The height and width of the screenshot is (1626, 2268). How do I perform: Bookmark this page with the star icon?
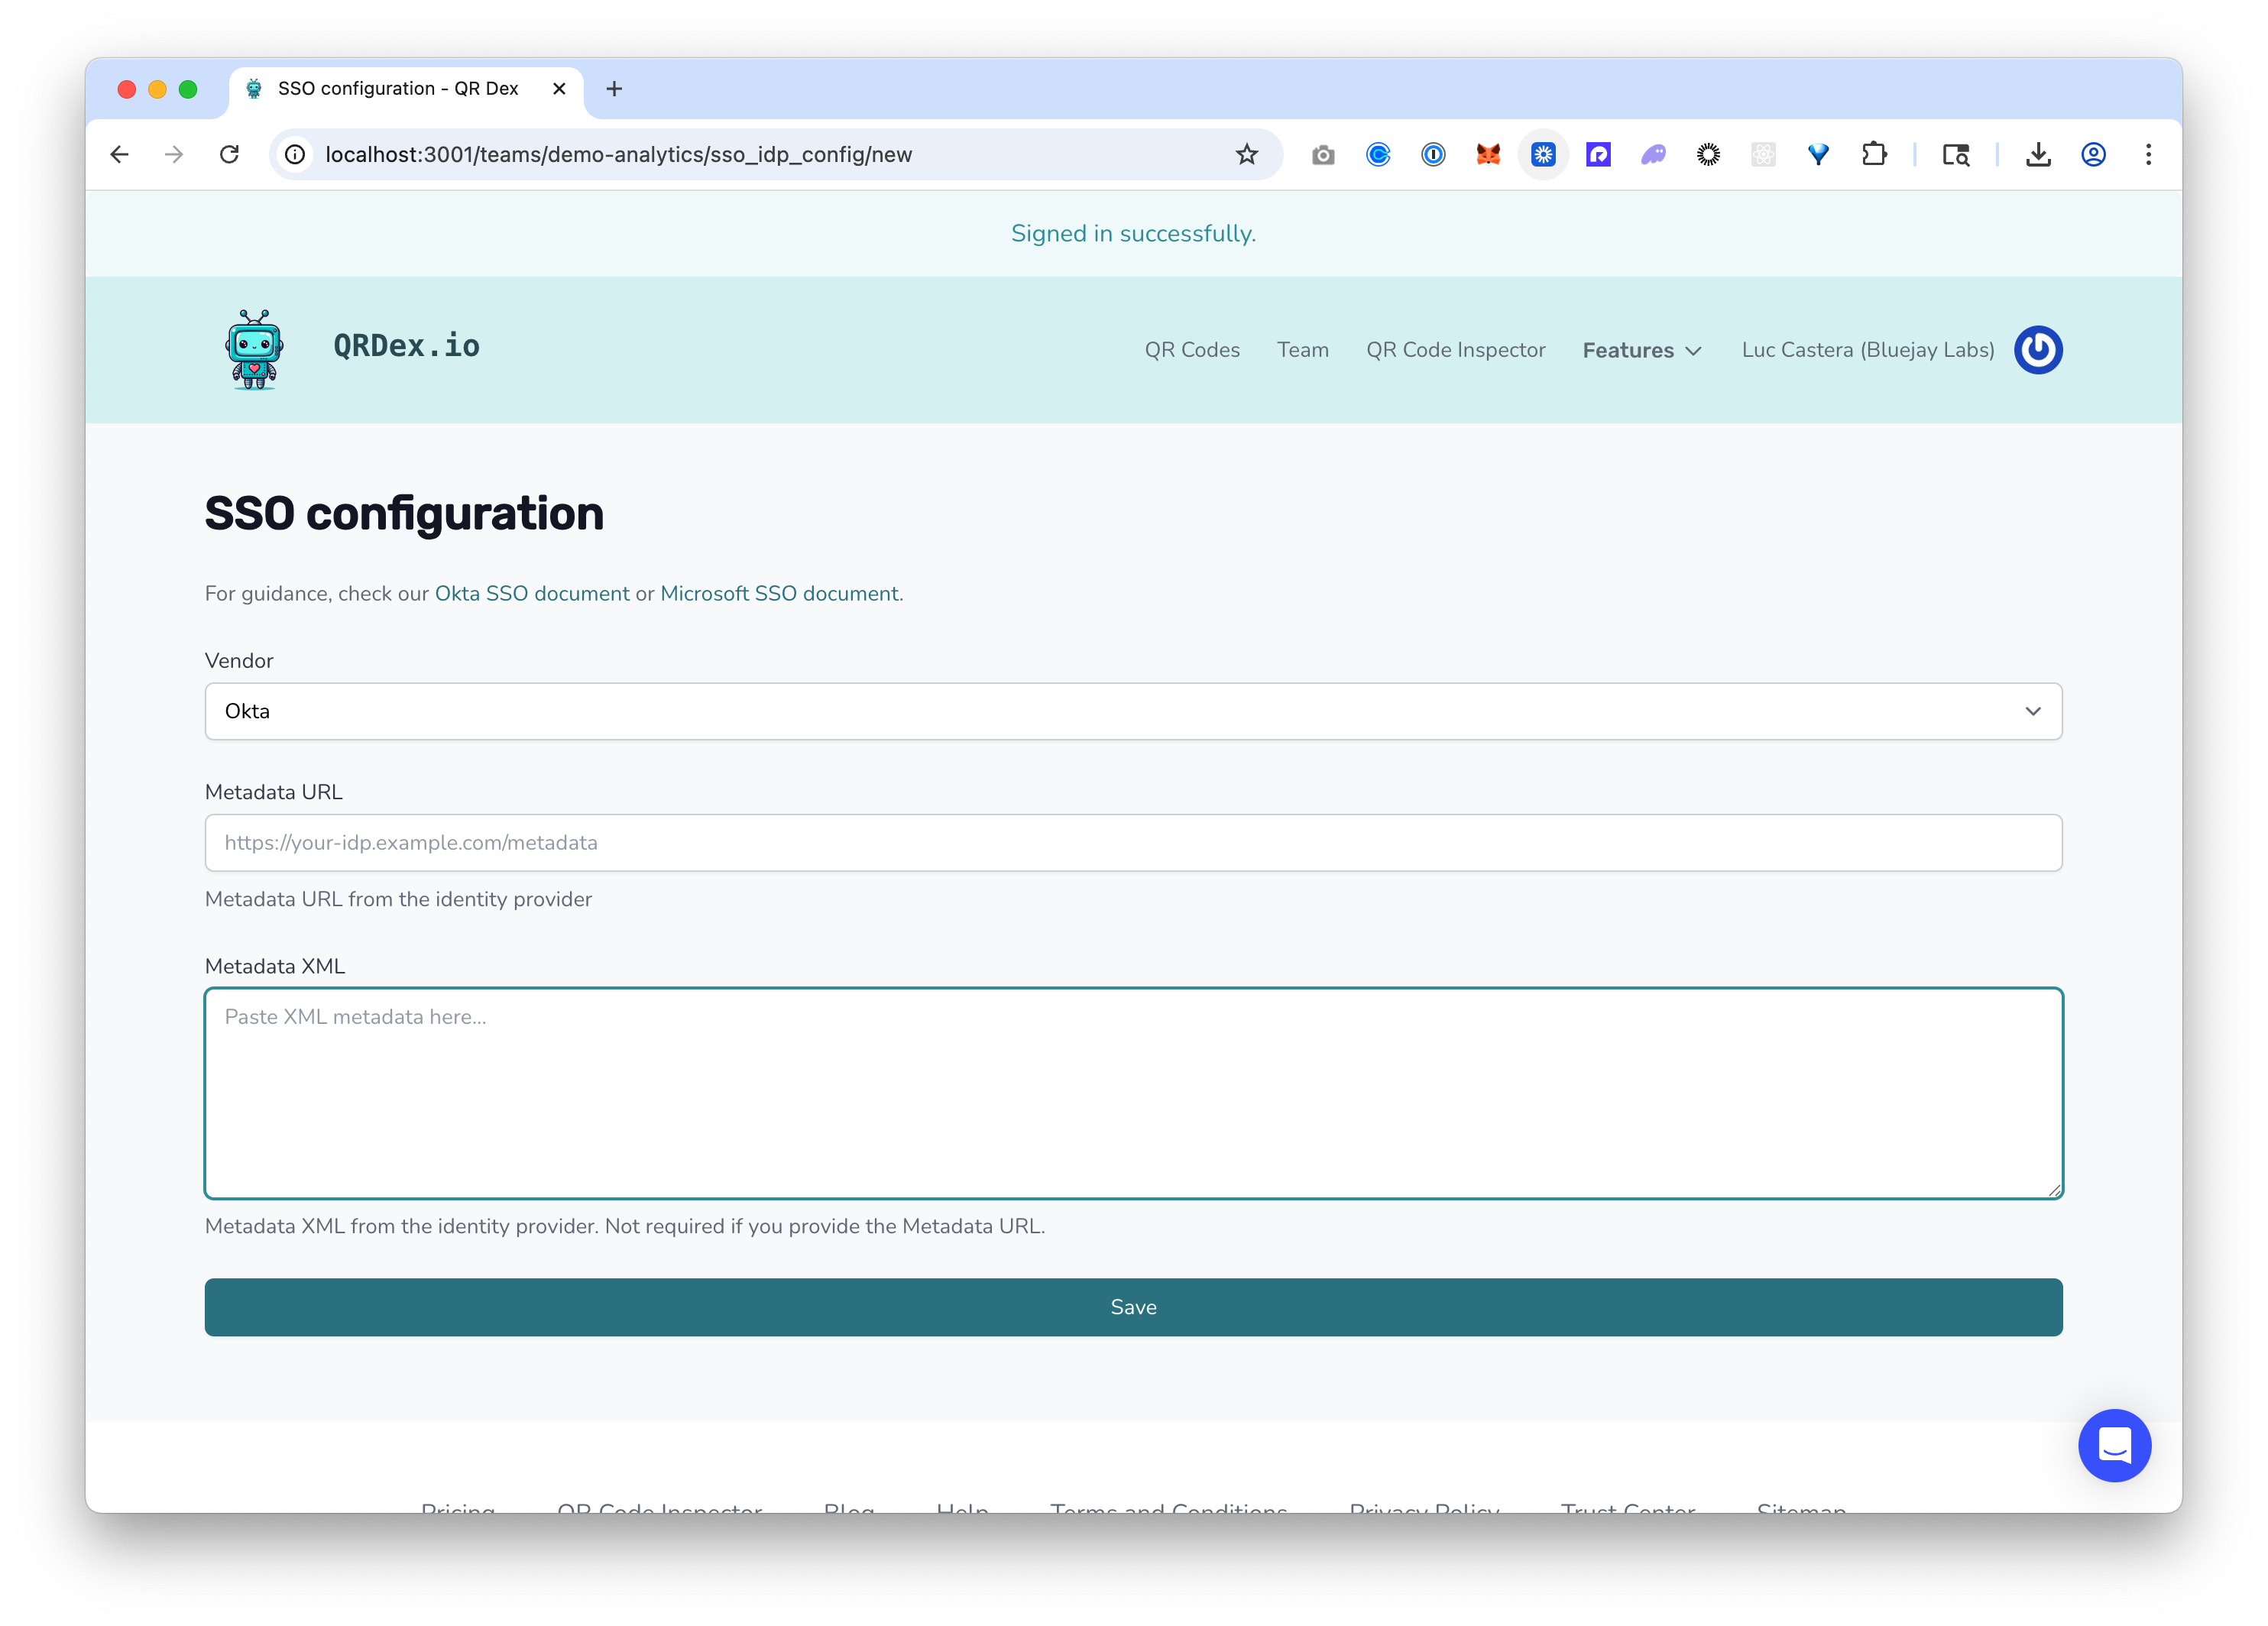(x=1246, y=154)
